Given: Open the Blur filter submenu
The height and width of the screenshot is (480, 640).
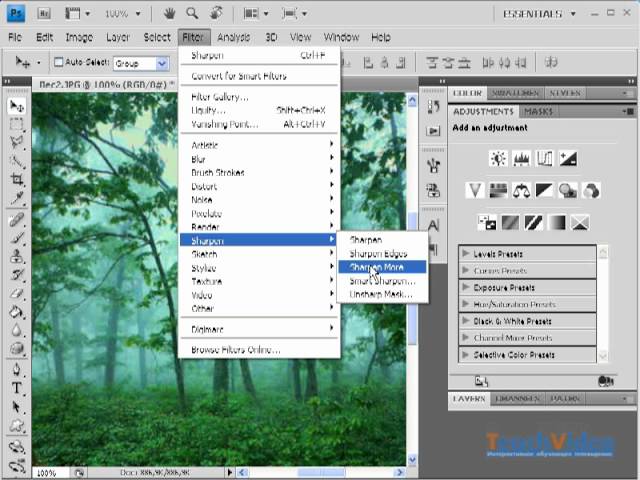Looking at the screenshot, I should (x=259, y=159).
